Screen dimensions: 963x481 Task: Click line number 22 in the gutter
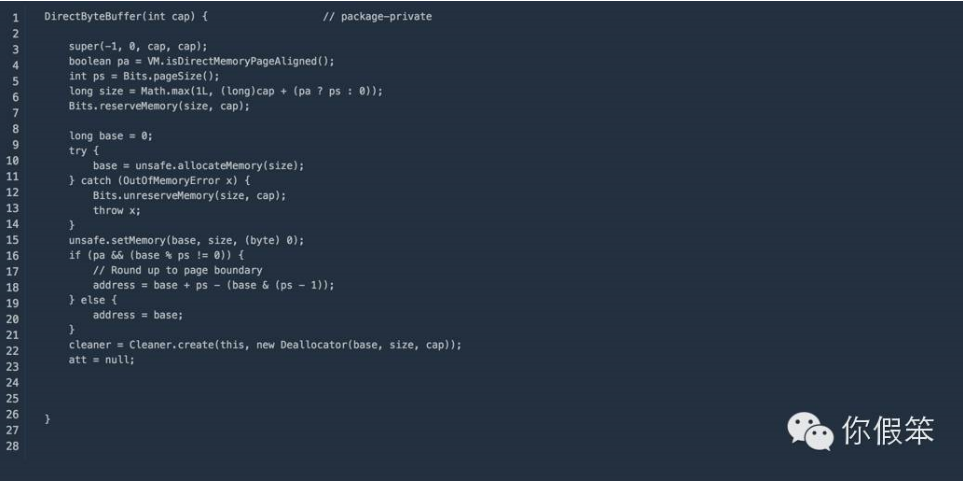point(12,351)
